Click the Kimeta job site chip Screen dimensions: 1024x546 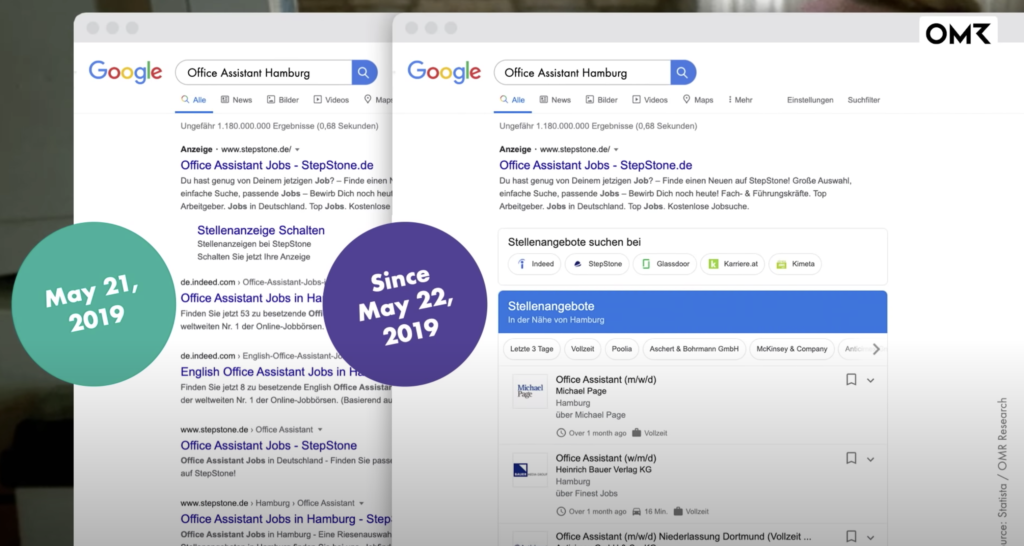[x=795, y=264]
